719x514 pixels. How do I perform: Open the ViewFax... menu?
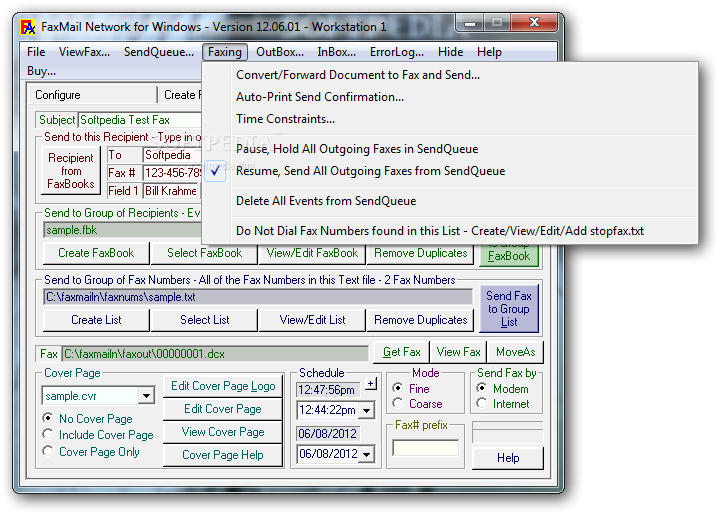(84, 52)
